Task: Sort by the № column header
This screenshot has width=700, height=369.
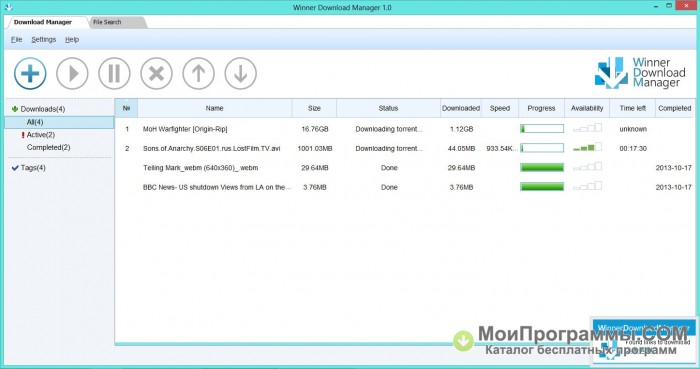Action: click(126, 108)
